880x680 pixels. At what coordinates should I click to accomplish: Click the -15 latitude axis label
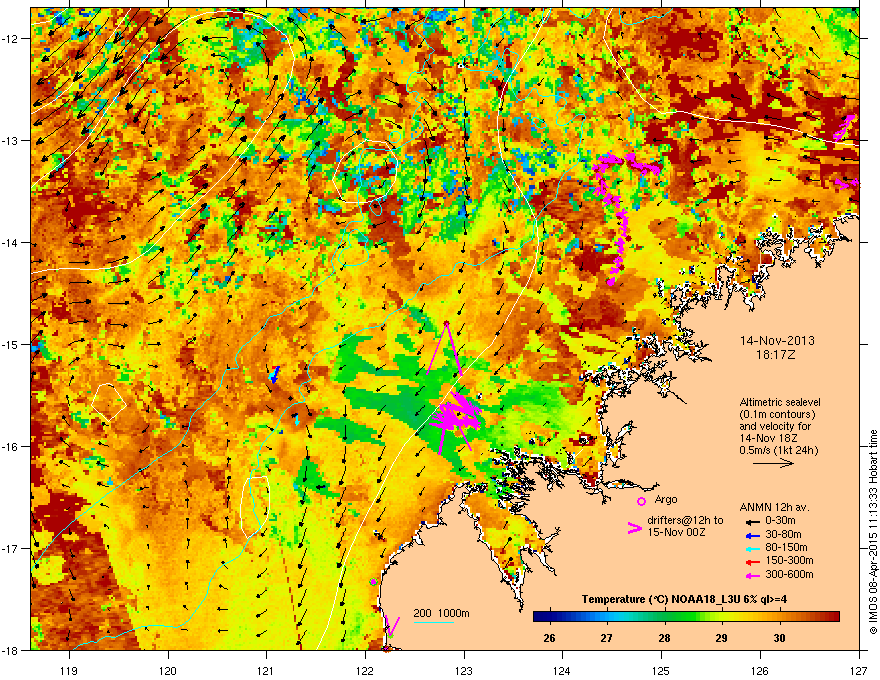tap(13, 345)
